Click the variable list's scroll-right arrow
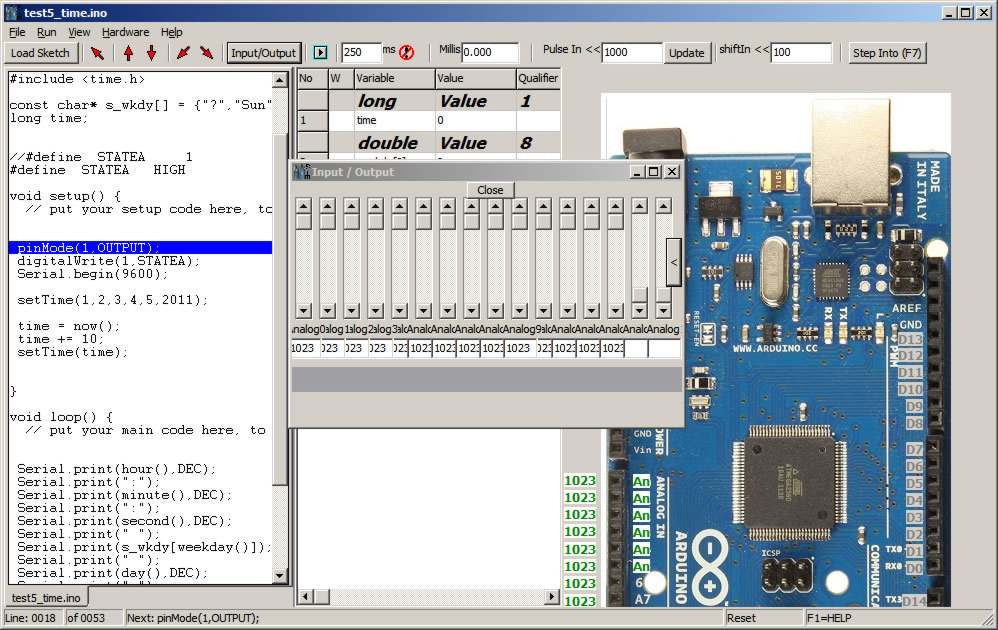 (x=552, y=596)
